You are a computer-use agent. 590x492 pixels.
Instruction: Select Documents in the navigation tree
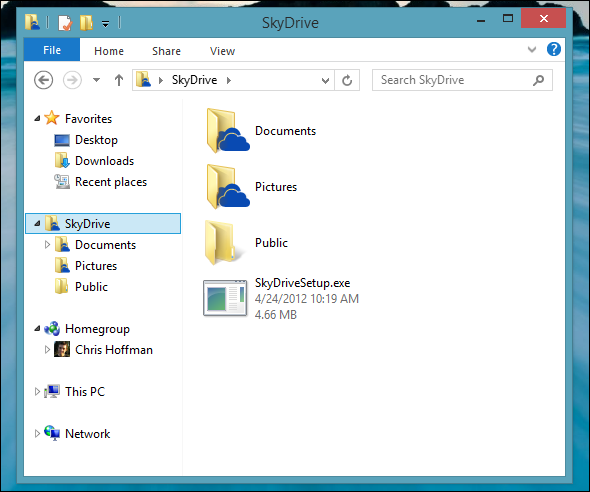click(105, 245)
